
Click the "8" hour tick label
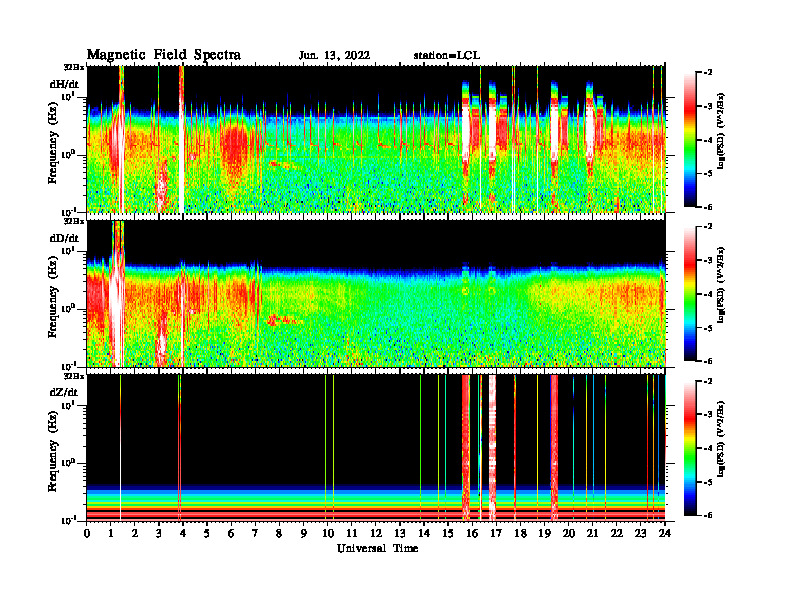pyautogui.click(x=279, y=533)
